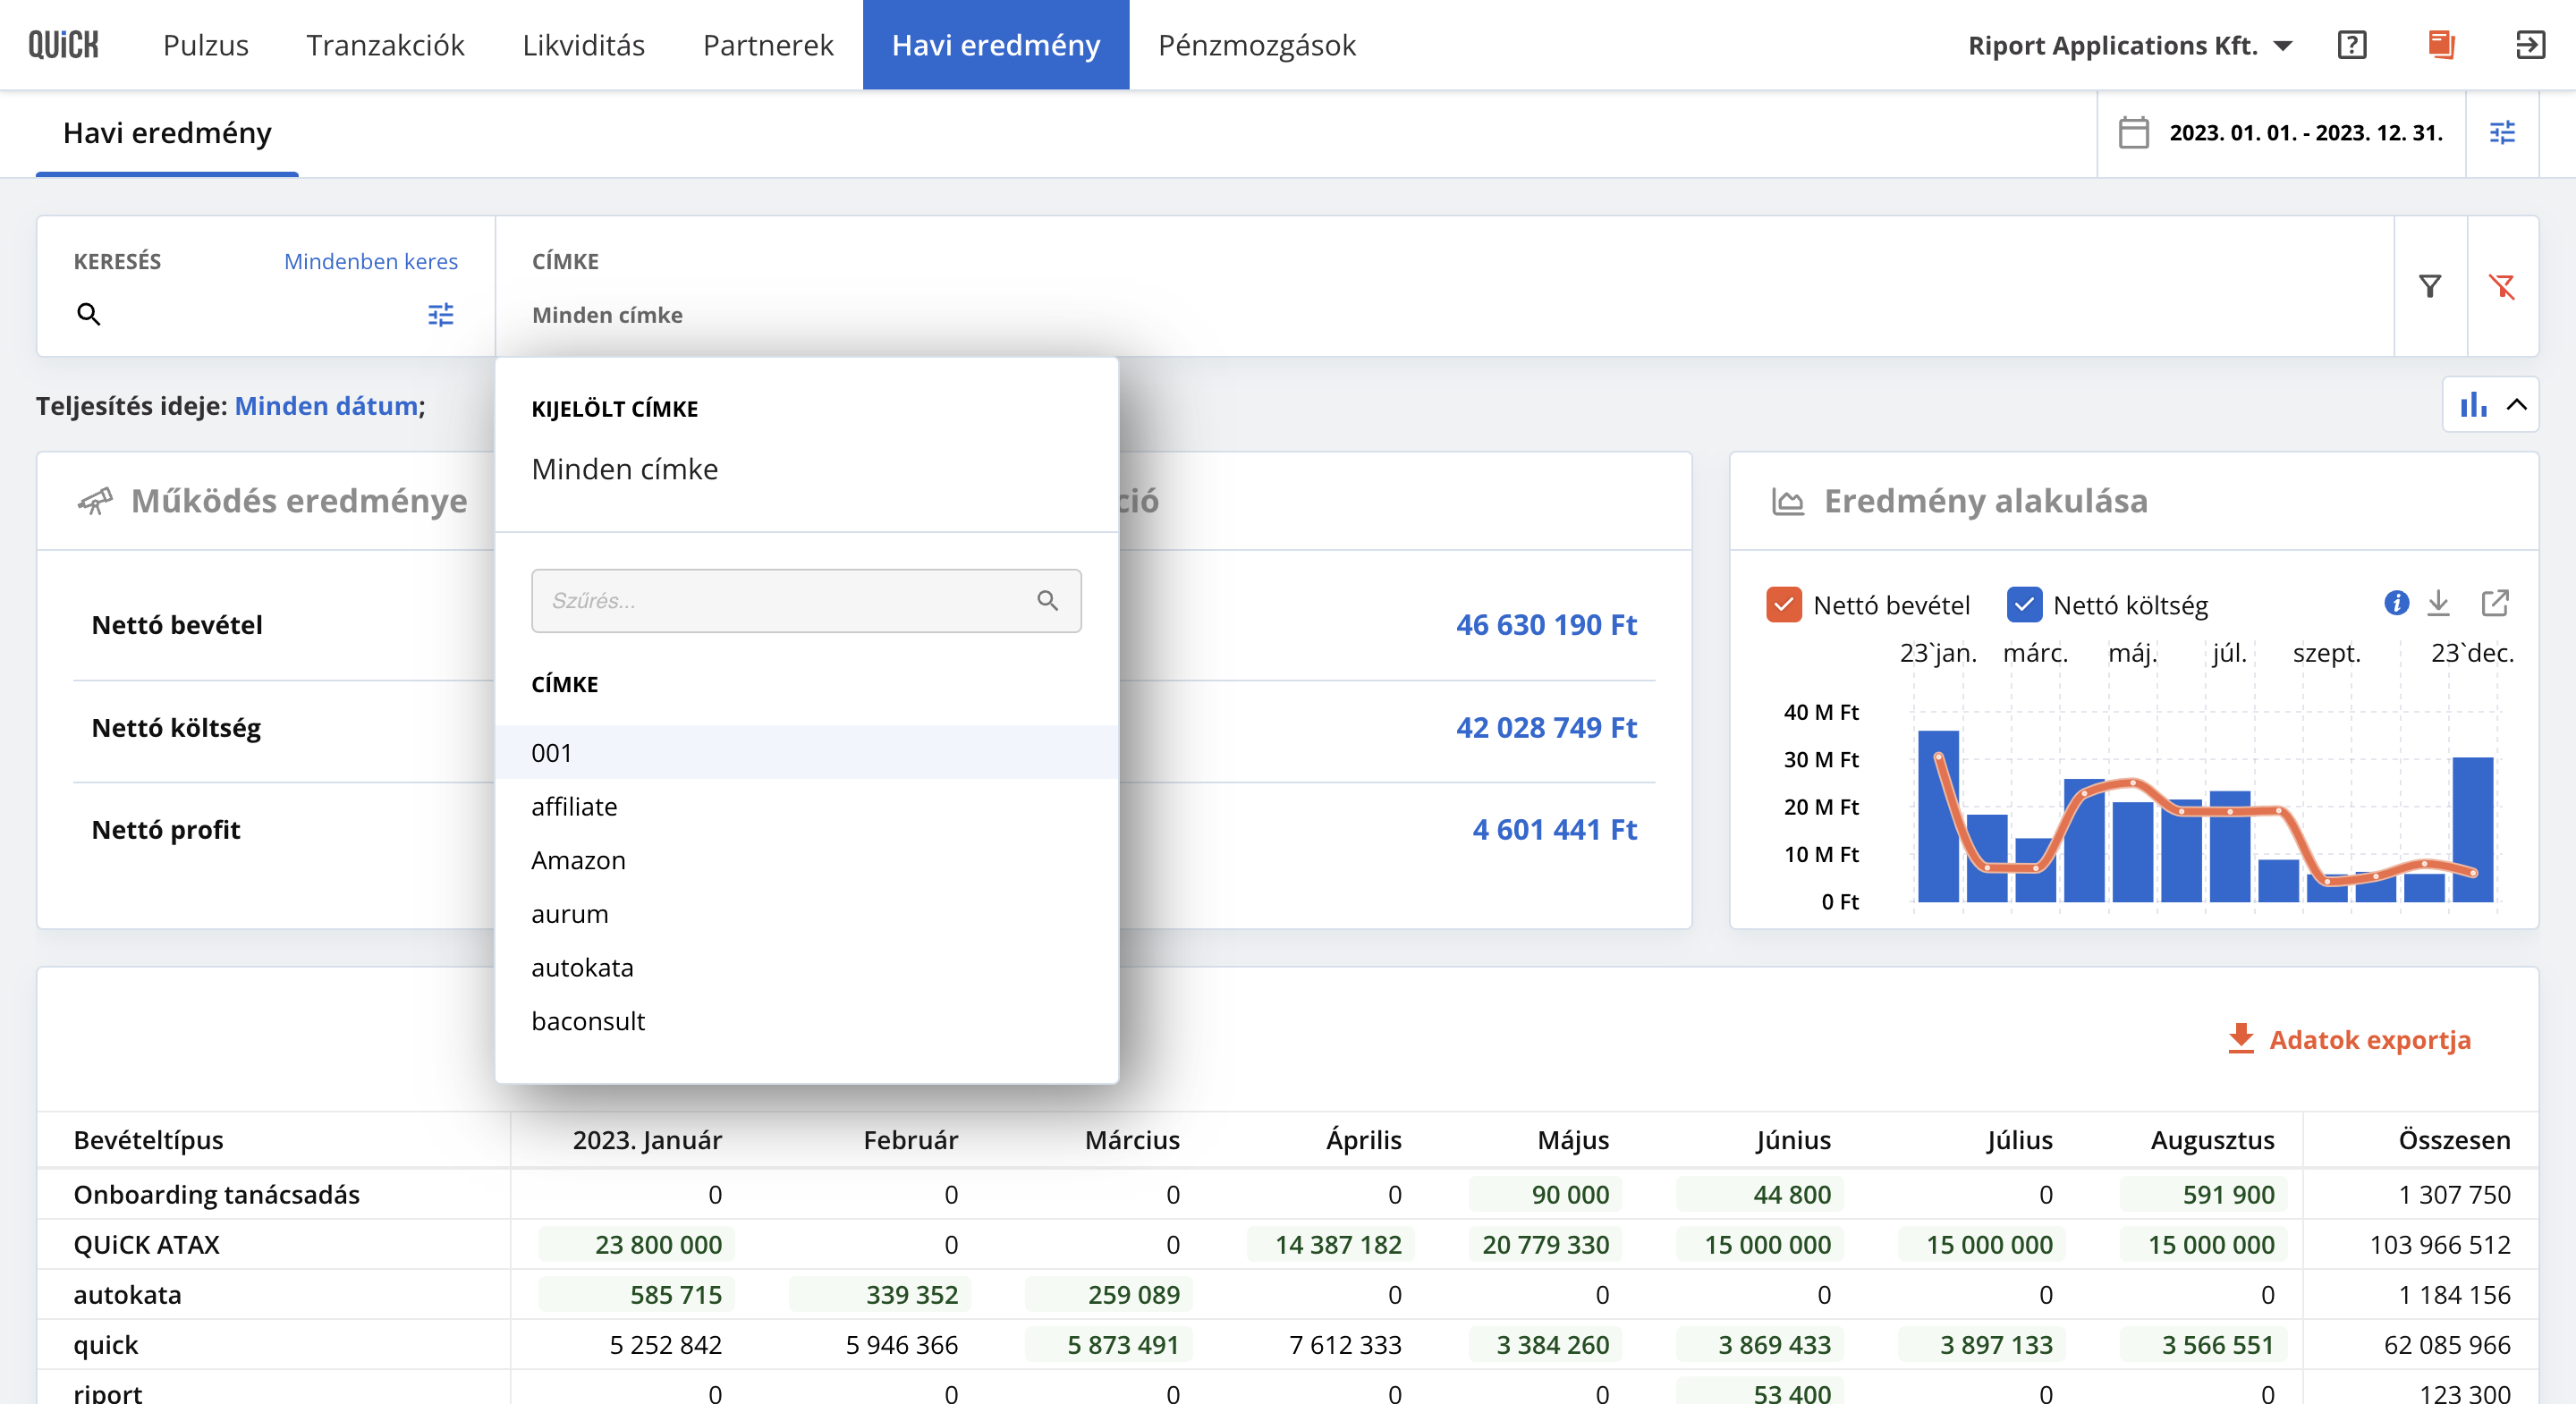
Task: Open the Pulzus menu
Action: (x=206, y=45)
